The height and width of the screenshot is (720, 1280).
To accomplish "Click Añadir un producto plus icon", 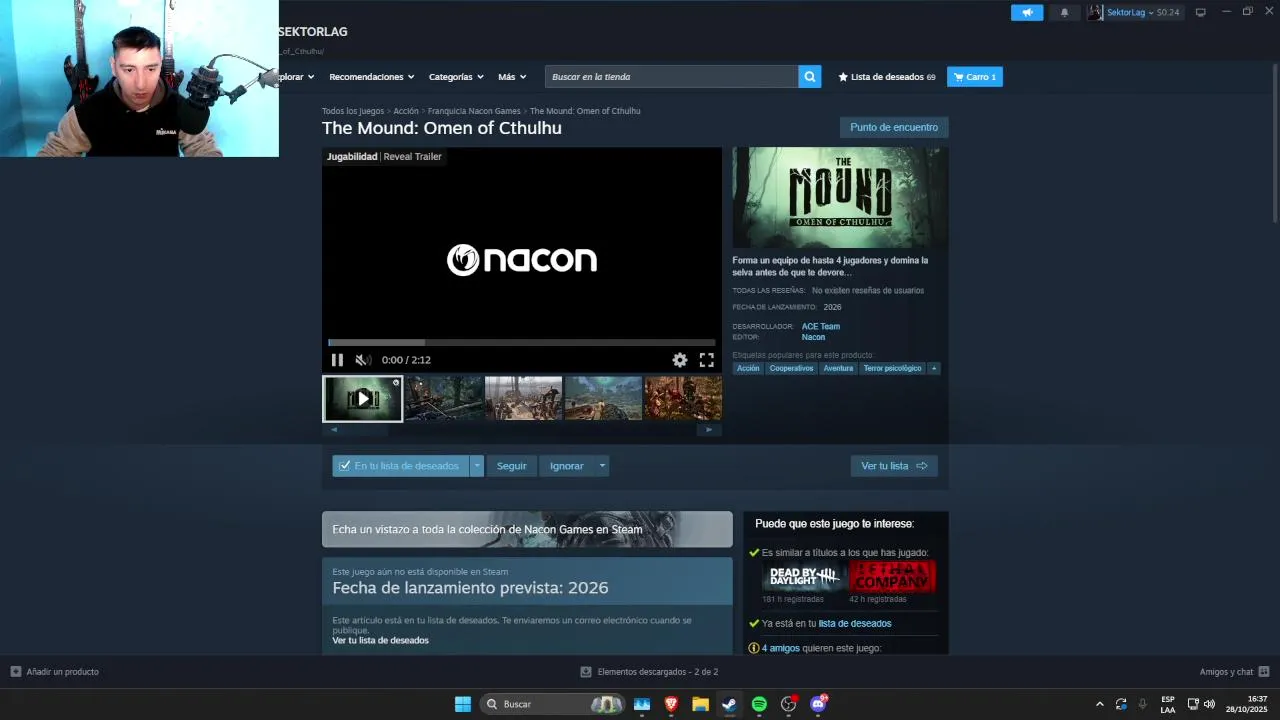I will click(x=15, y=672).
